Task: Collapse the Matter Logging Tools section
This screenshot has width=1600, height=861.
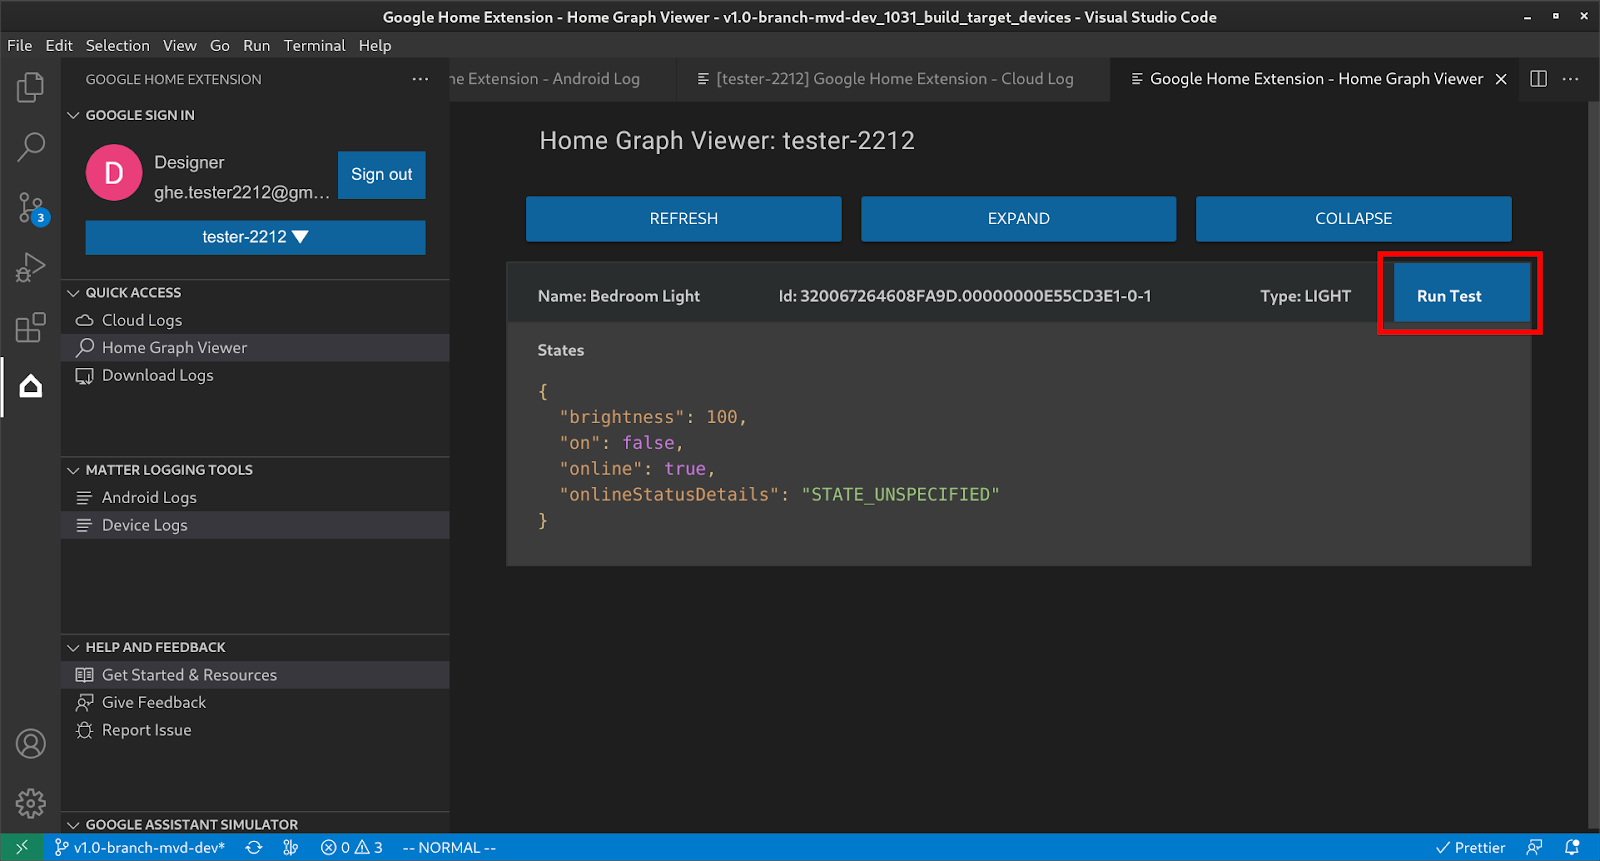Action: tap(73, 470)
